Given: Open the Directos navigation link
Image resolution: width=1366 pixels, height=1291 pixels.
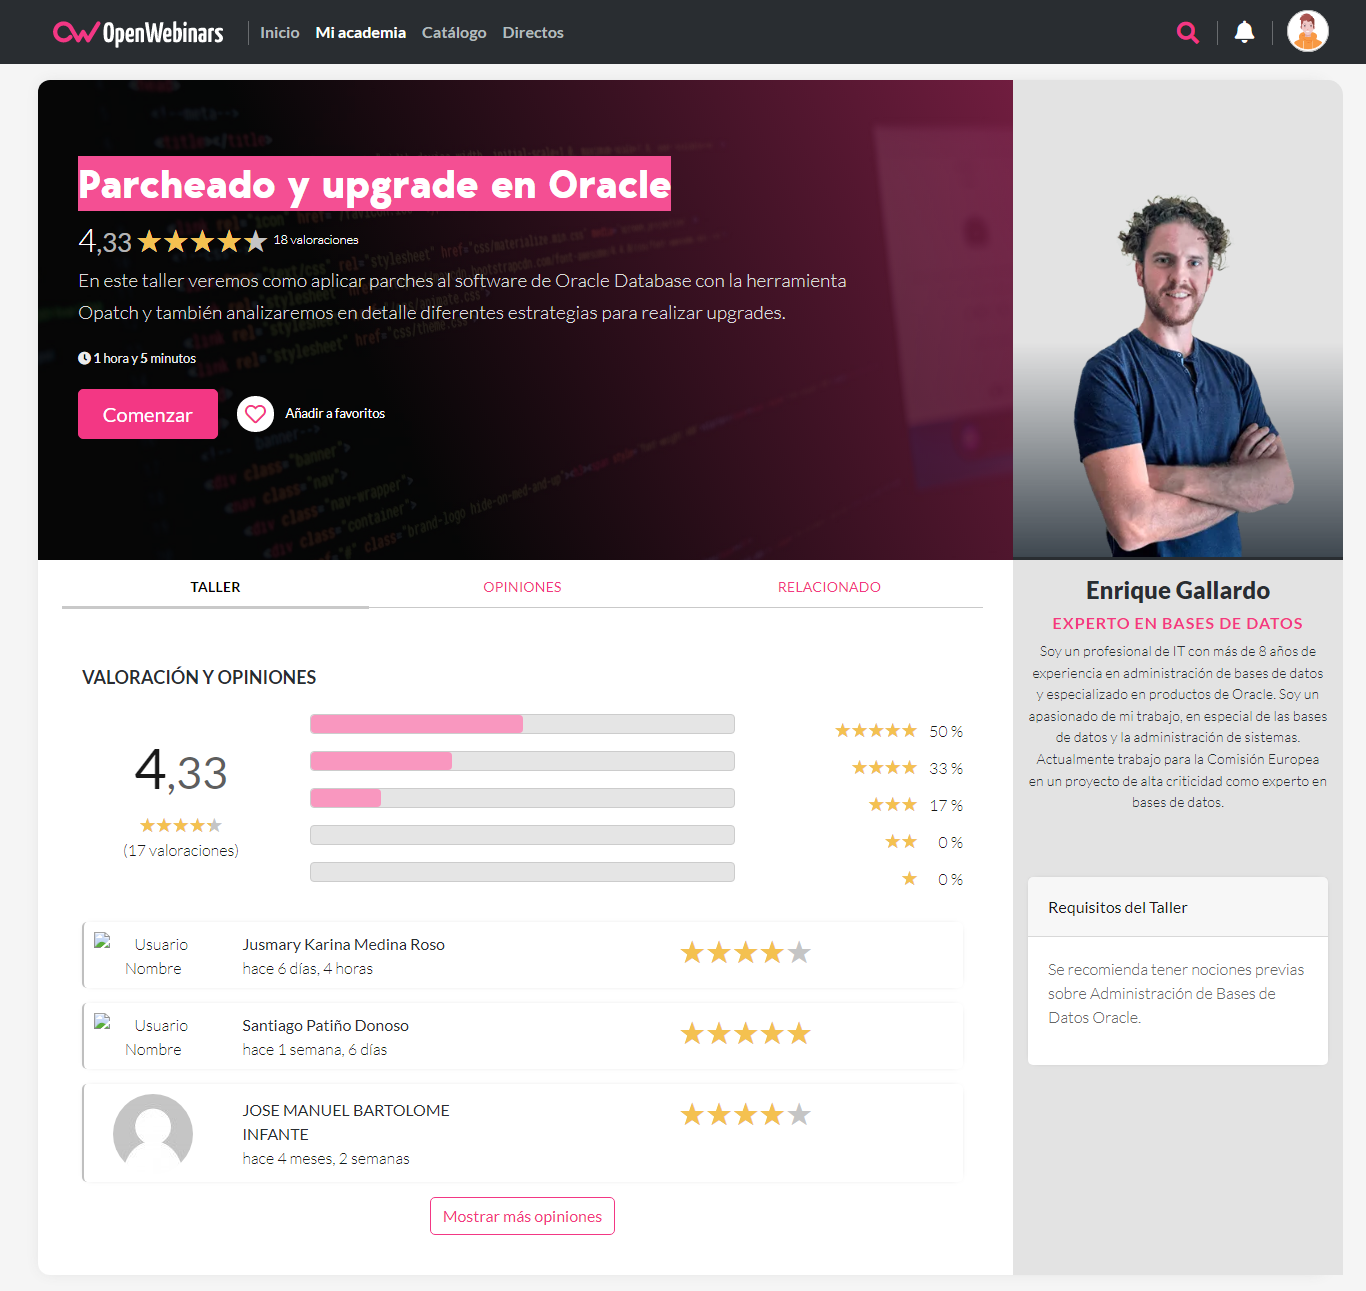Looking at the screenshot, I should pos(533,33).
